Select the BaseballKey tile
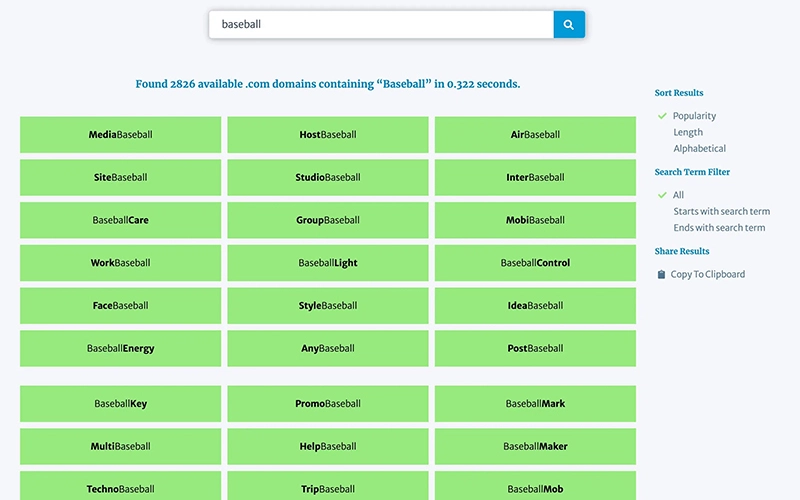Image resolution: width=800 pixels, height=500 pixels. pos(120,404)
